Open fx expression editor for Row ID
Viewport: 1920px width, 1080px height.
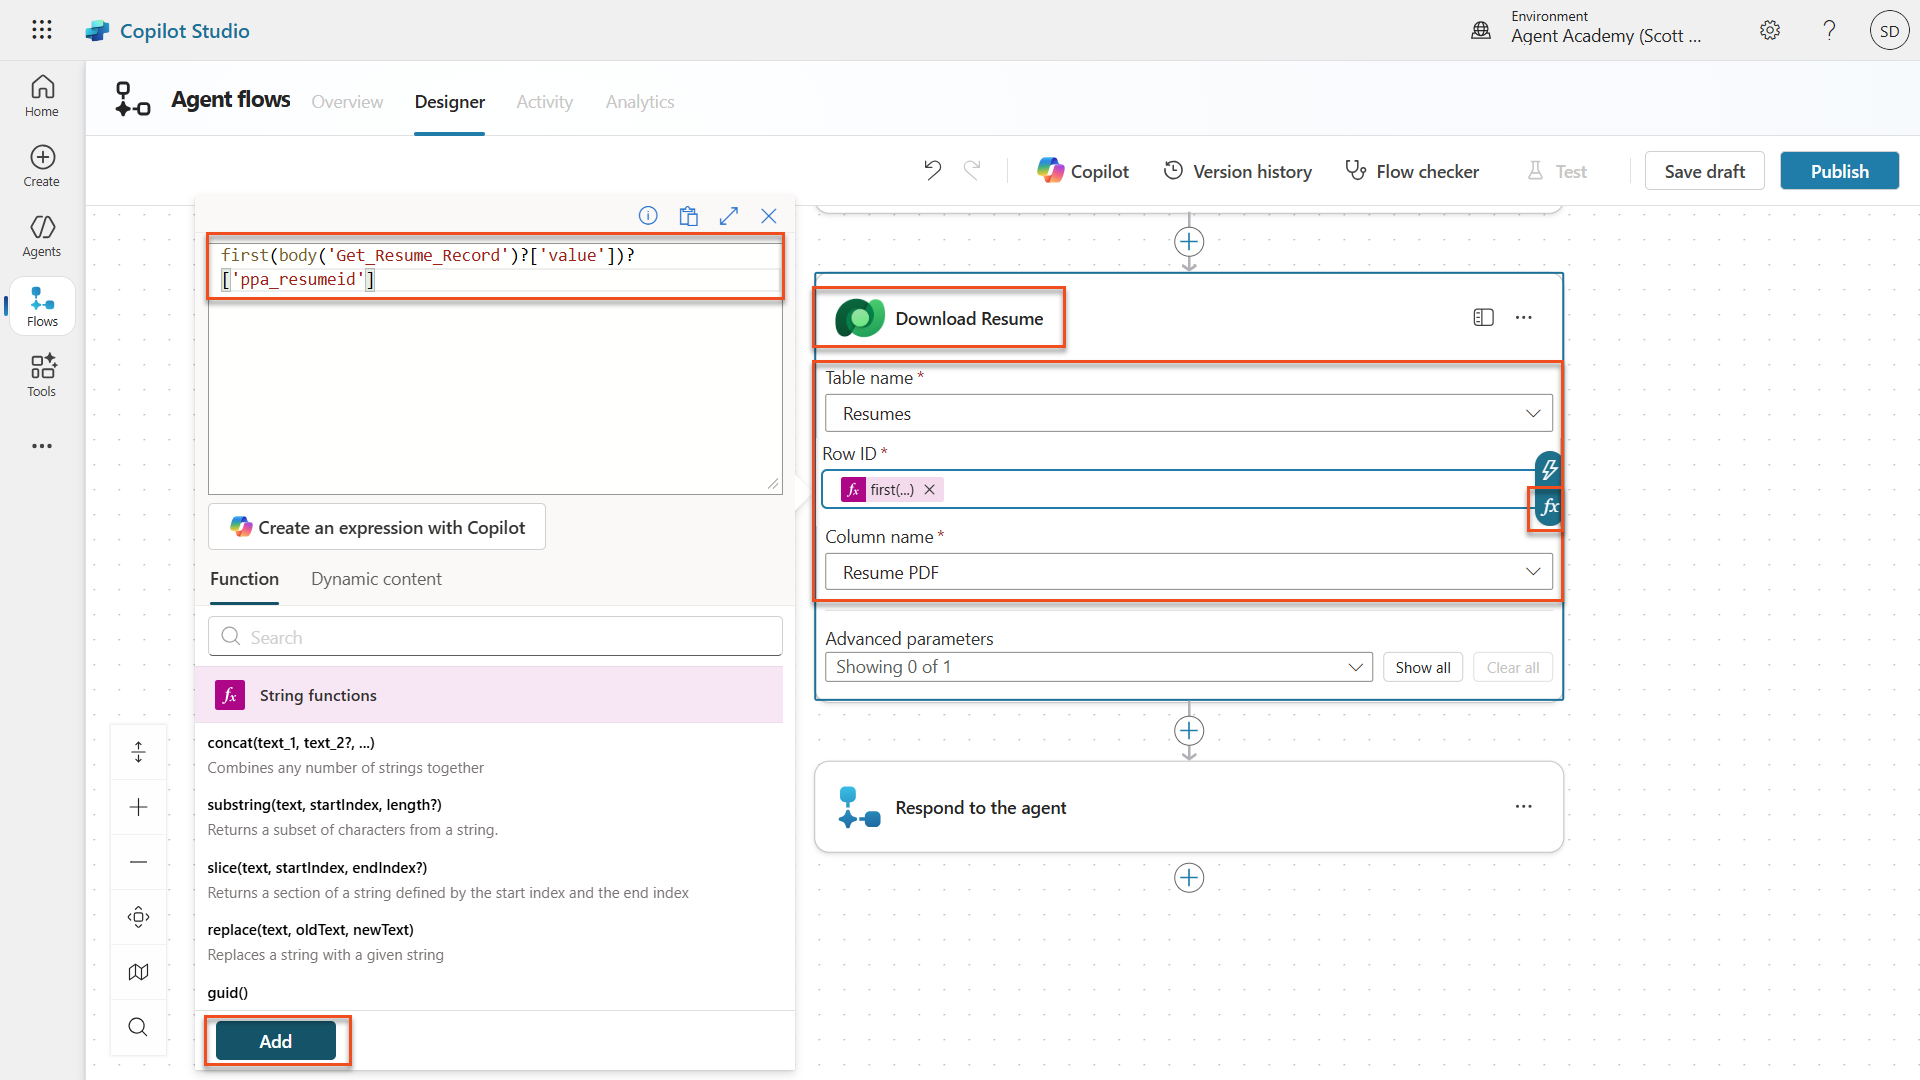(x=1548, y=508)
